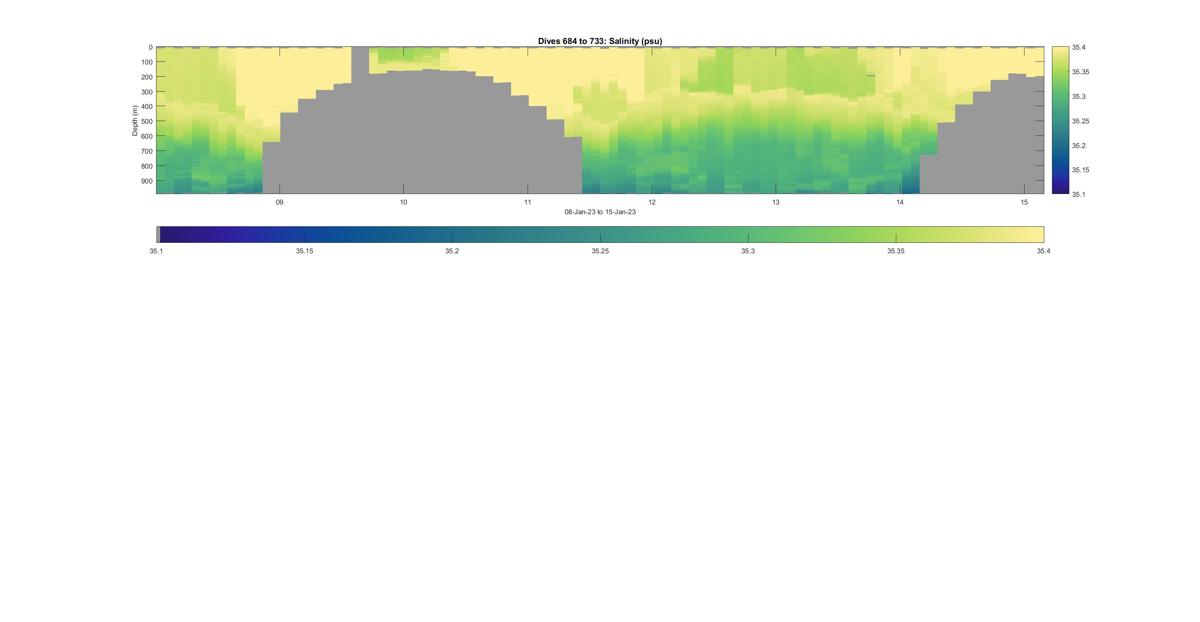Click "35.35" under the horizontal colorbar
This screenshot has height=622, width=1200.
click(896, 251)
